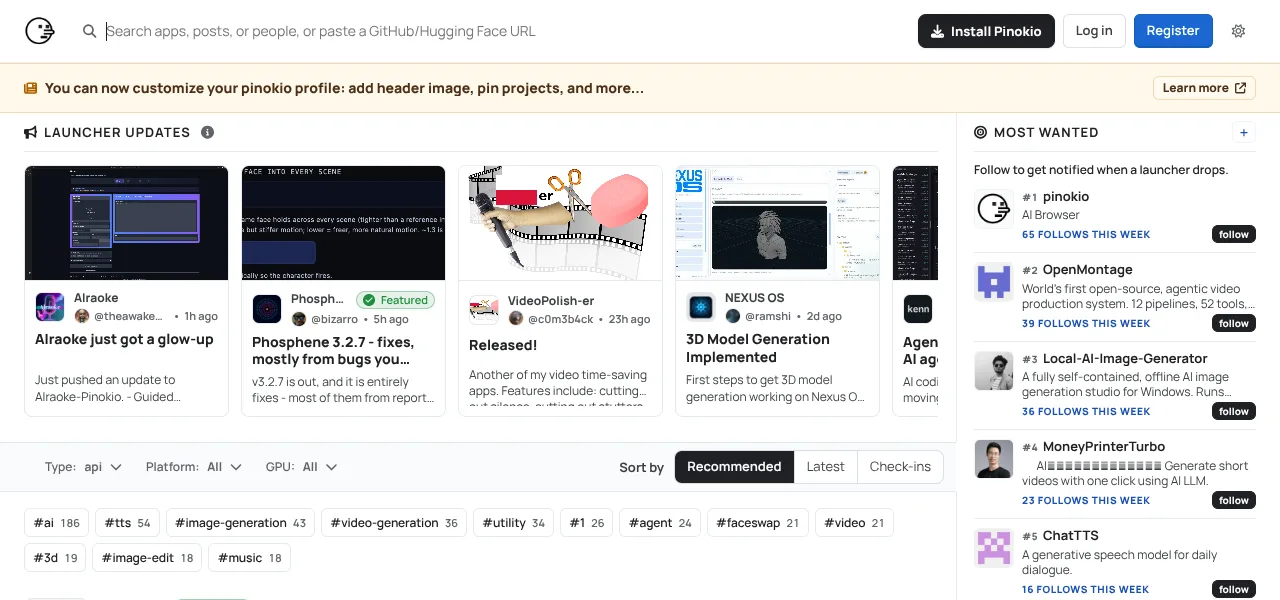The width and height of the screenshot is (1280, 600).
Task: Filter by #music tag
Action: (249, 558)
